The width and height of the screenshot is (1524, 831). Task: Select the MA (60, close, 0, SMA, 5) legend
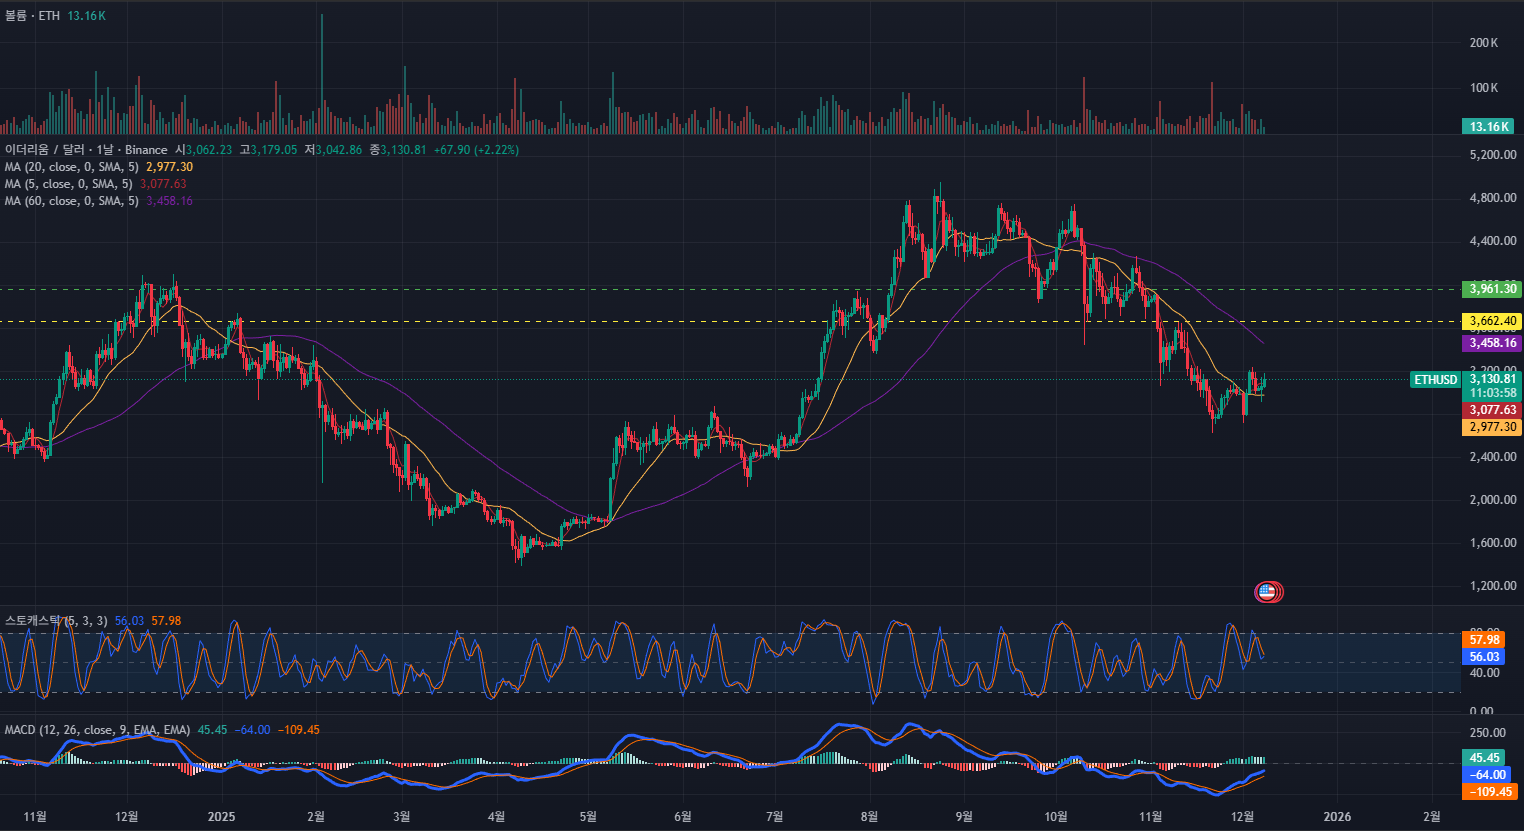(x=71, y=201)
